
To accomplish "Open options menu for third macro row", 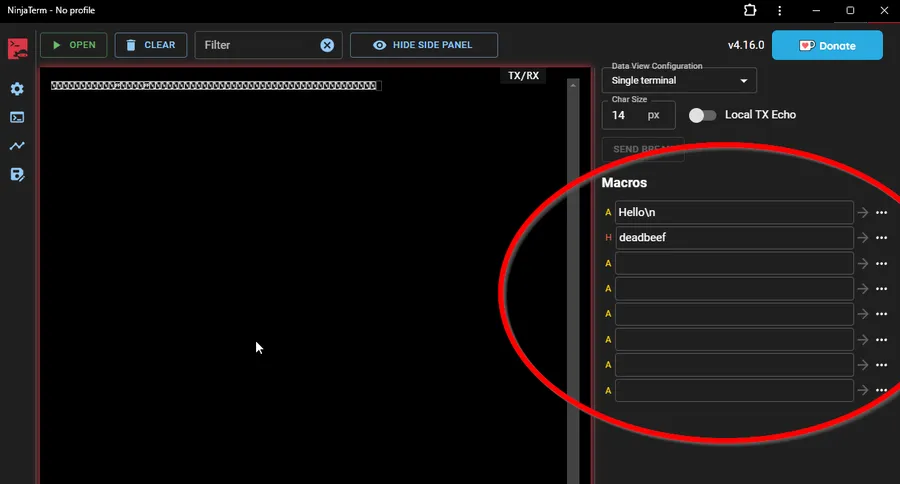I will pyautogui.click(x=881, y=264).
